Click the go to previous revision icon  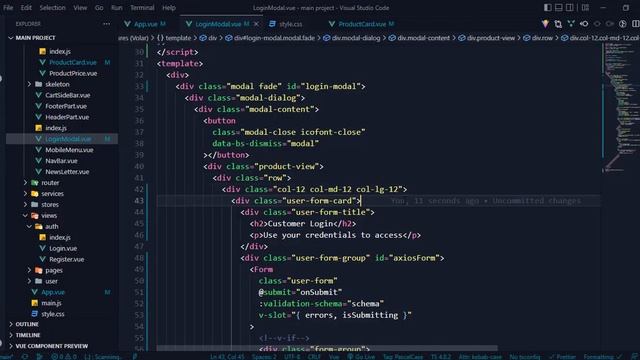(x=584, y=24)
